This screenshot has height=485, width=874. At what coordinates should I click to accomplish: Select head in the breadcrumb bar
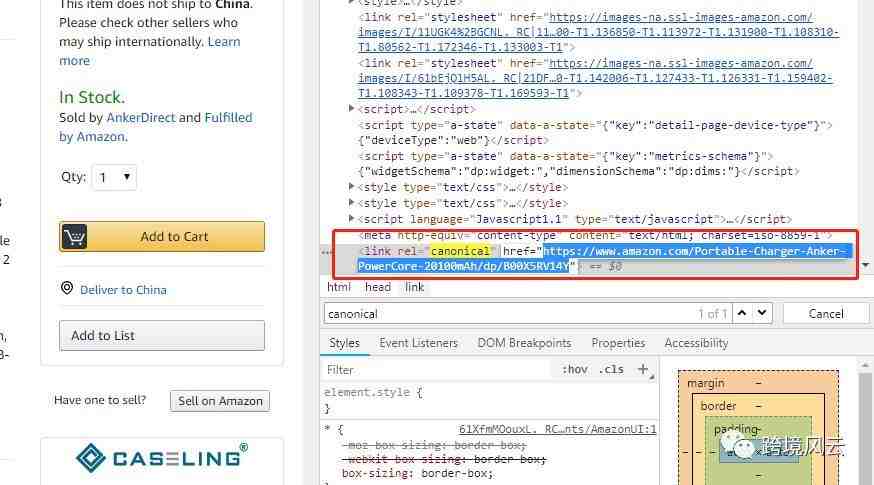[x=378, y=287]
